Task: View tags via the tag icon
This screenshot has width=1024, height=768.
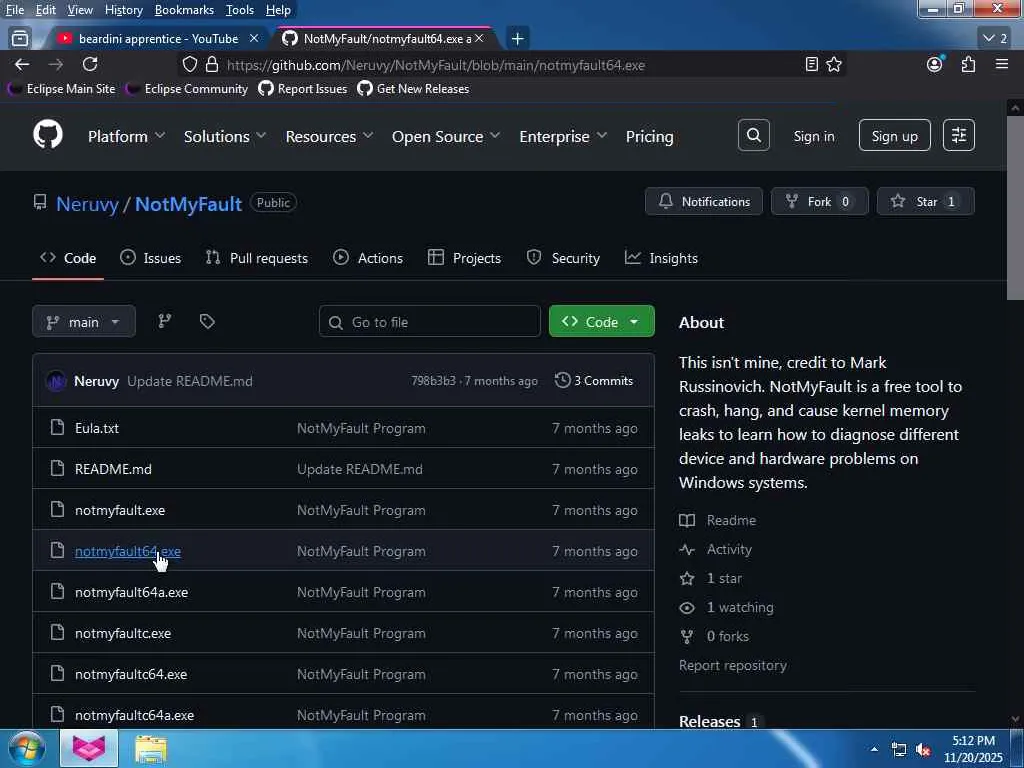Action: pyautogui.click(x=207, y=321)
